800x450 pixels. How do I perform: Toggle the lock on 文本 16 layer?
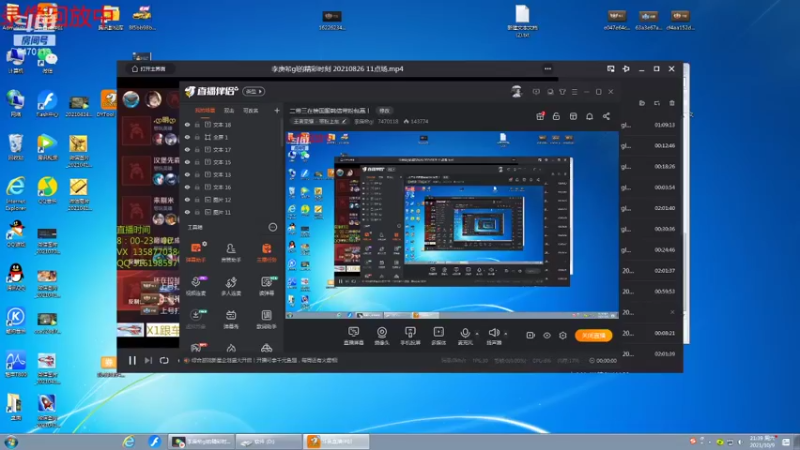pyautogui.click(x=197, y=187)
